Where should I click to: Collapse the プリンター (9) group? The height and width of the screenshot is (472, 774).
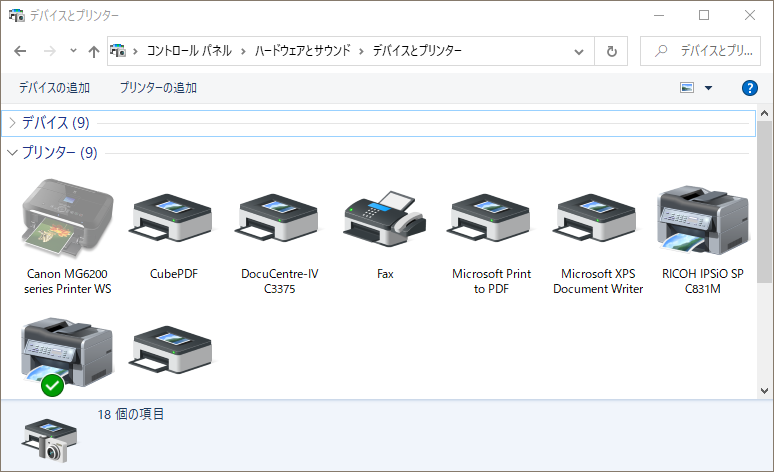[12, 153]
